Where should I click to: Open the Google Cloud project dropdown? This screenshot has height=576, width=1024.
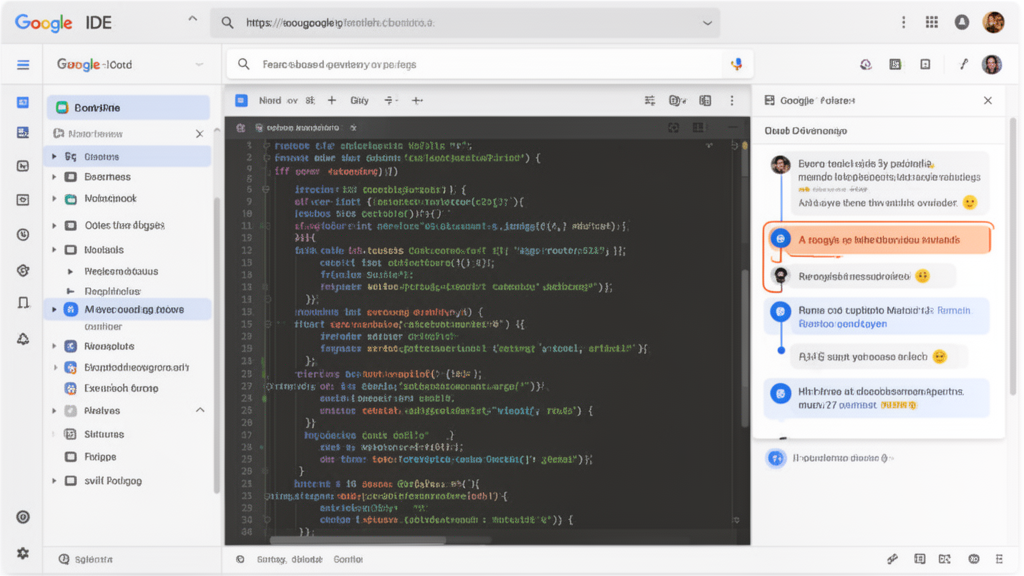(x=199, y=65)
